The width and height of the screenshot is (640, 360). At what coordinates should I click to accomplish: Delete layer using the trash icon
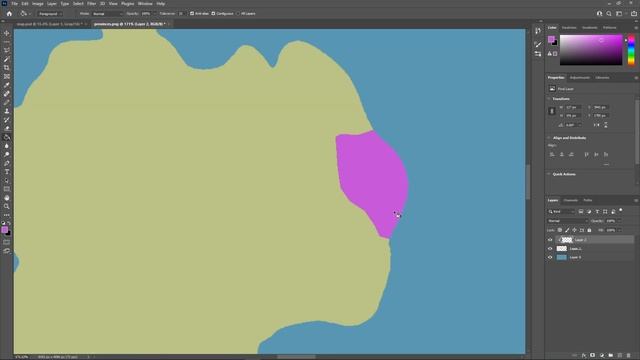[629, 356]
